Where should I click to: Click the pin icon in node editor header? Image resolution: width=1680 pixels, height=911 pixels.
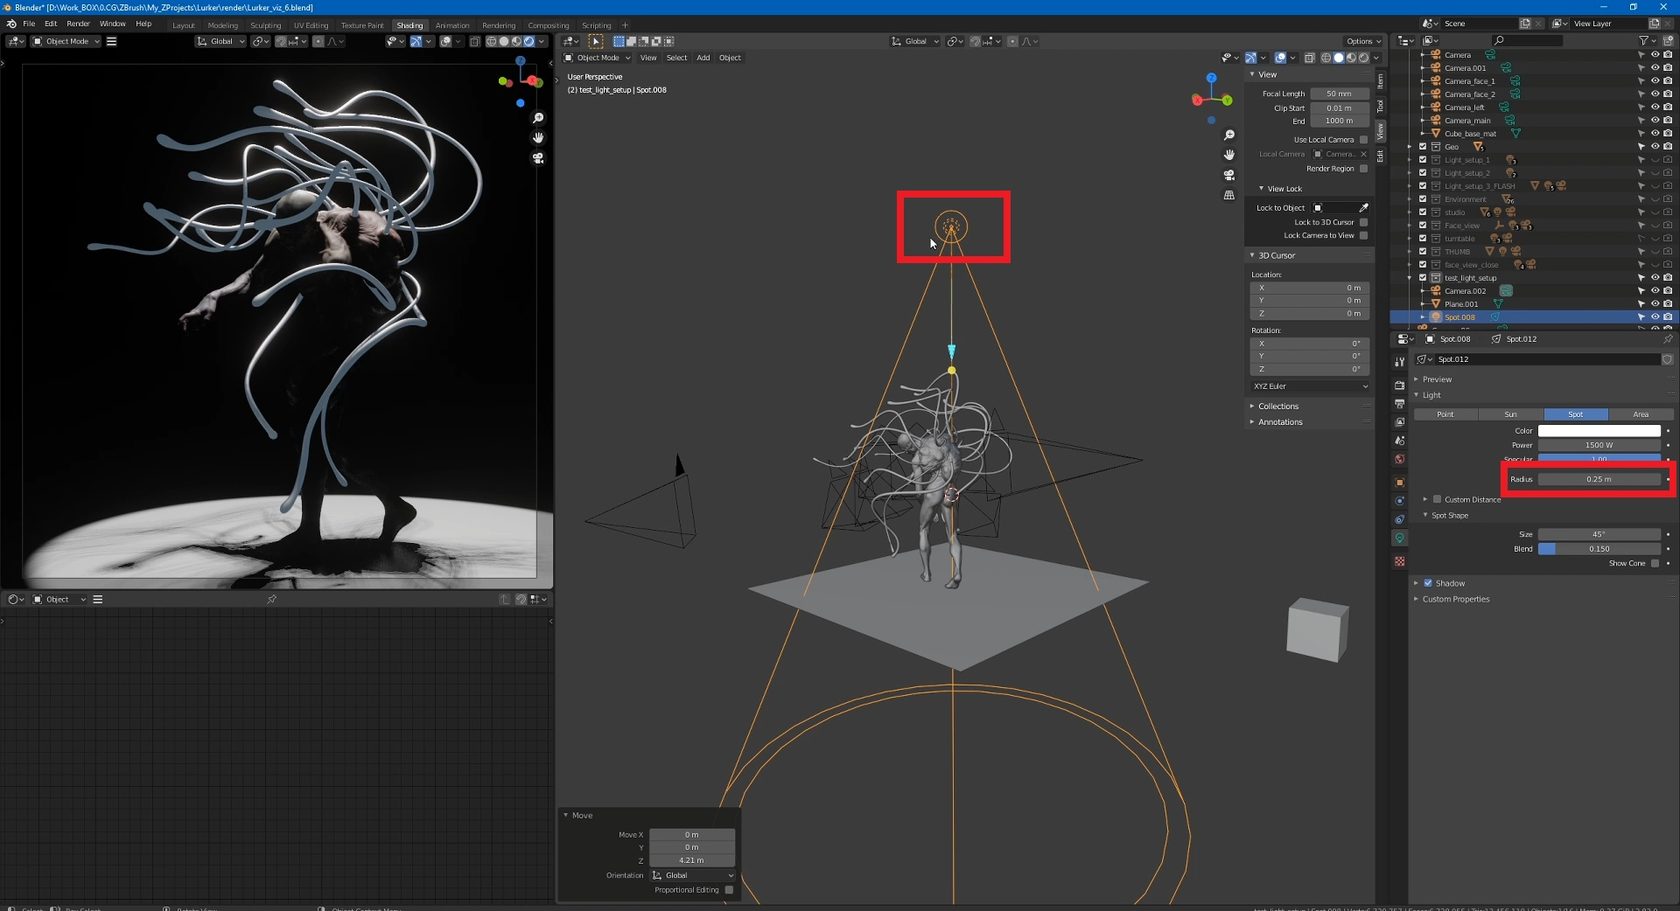coord(271,600)
